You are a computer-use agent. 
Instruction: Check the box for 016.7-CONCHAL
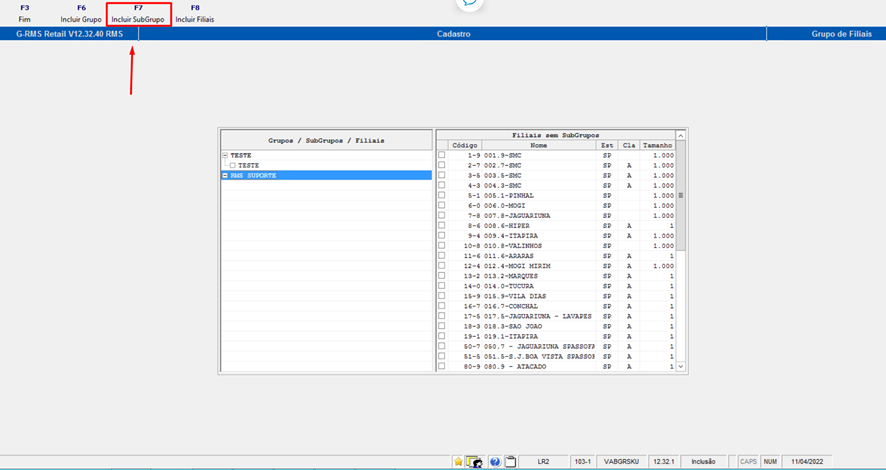pos(442,306)
